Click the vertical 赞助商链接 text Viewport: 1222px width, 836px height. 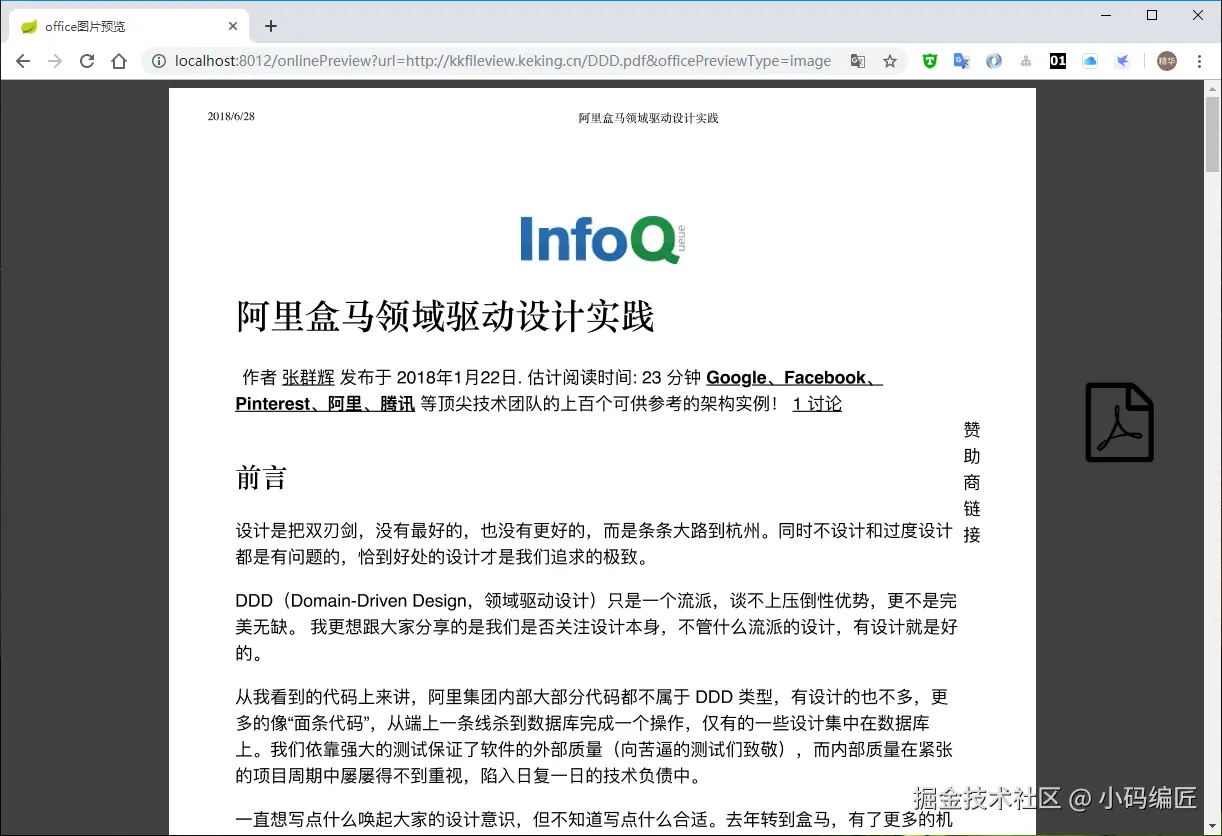coord(972,482)
